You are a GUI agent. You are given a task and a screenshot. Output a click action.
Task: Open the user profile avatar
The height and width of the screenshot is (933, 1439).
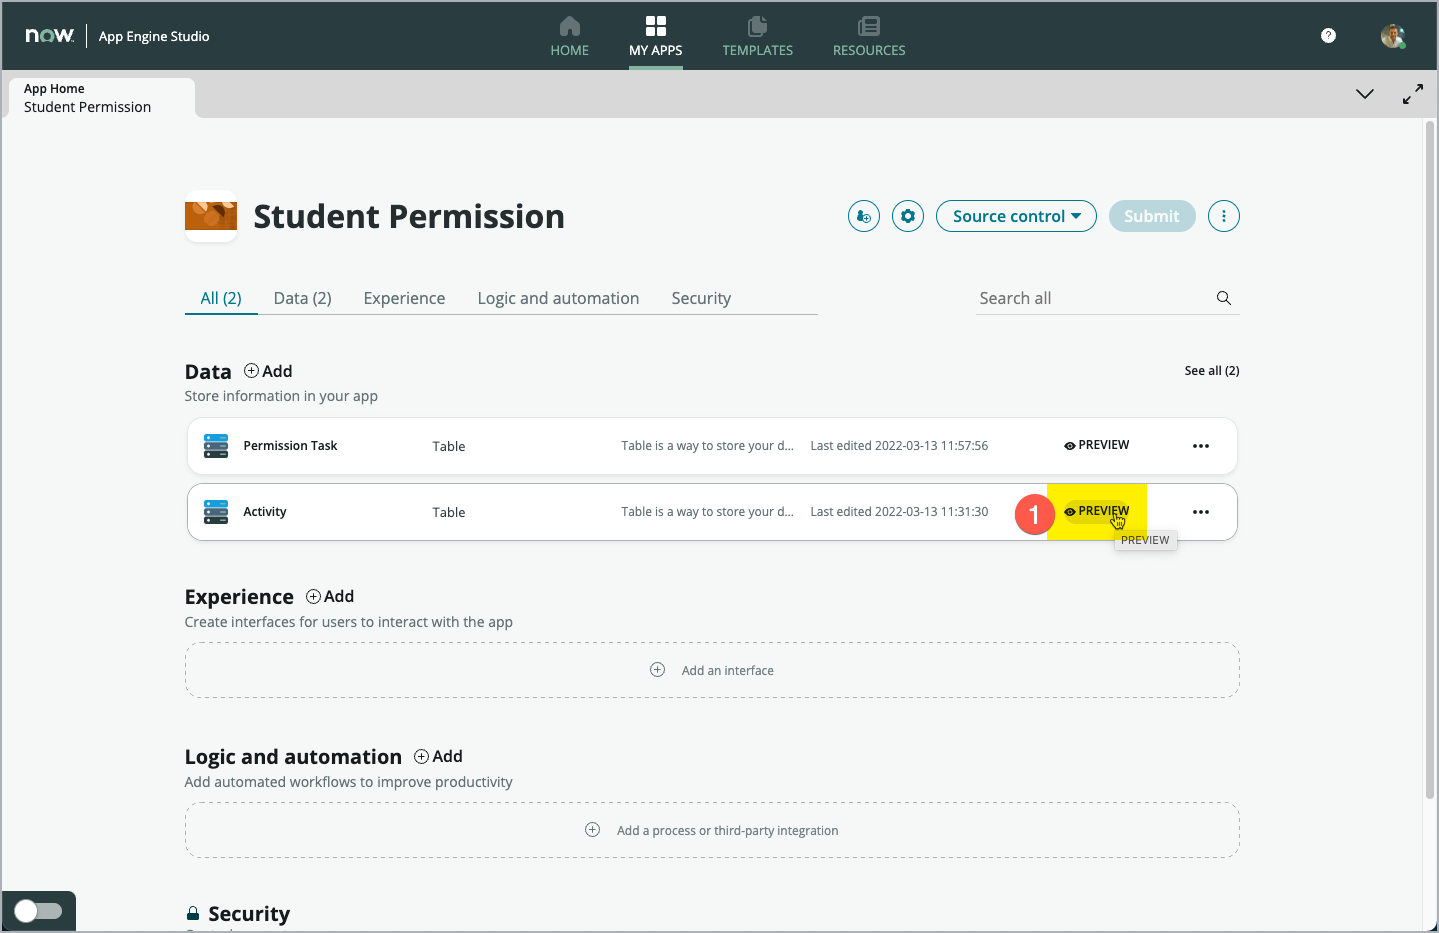pos(1393,36)
